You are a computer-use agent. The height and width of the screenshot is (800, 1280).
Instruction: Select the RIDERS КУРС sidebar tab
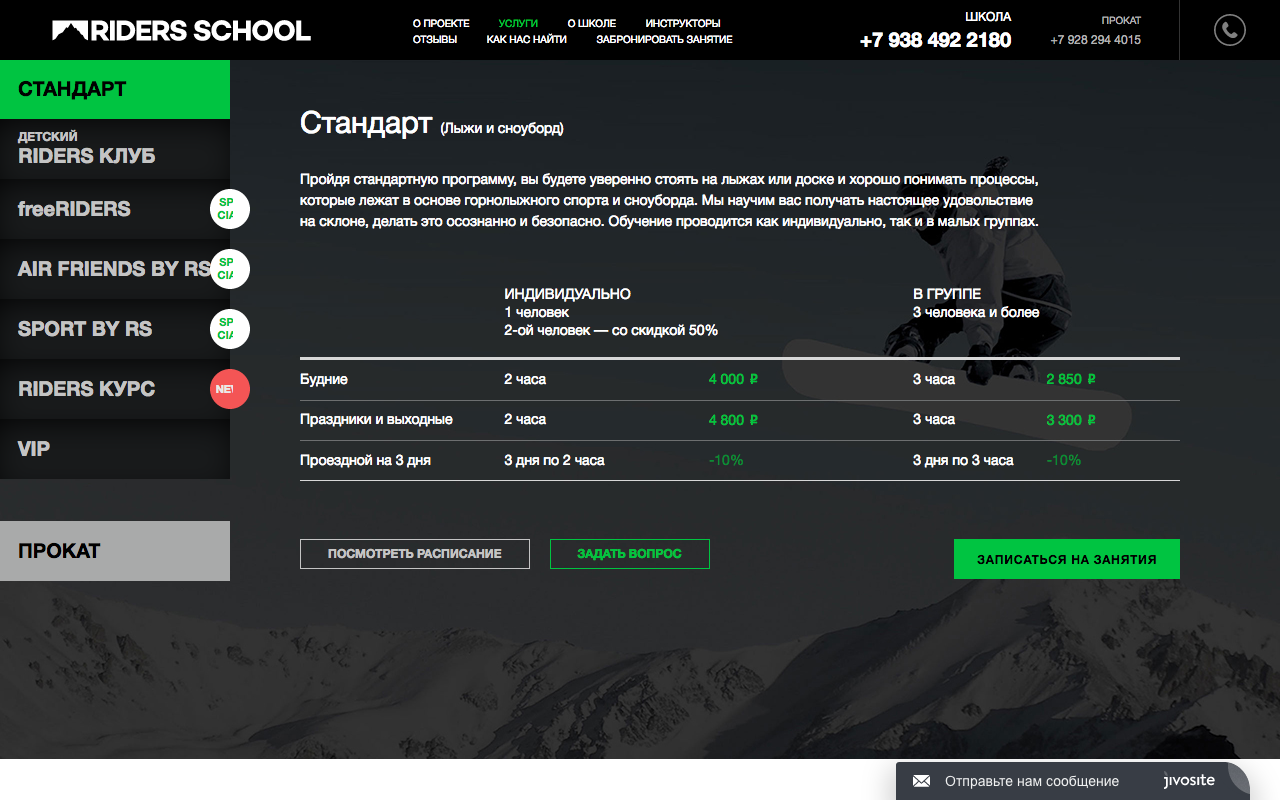click(115, 389)
